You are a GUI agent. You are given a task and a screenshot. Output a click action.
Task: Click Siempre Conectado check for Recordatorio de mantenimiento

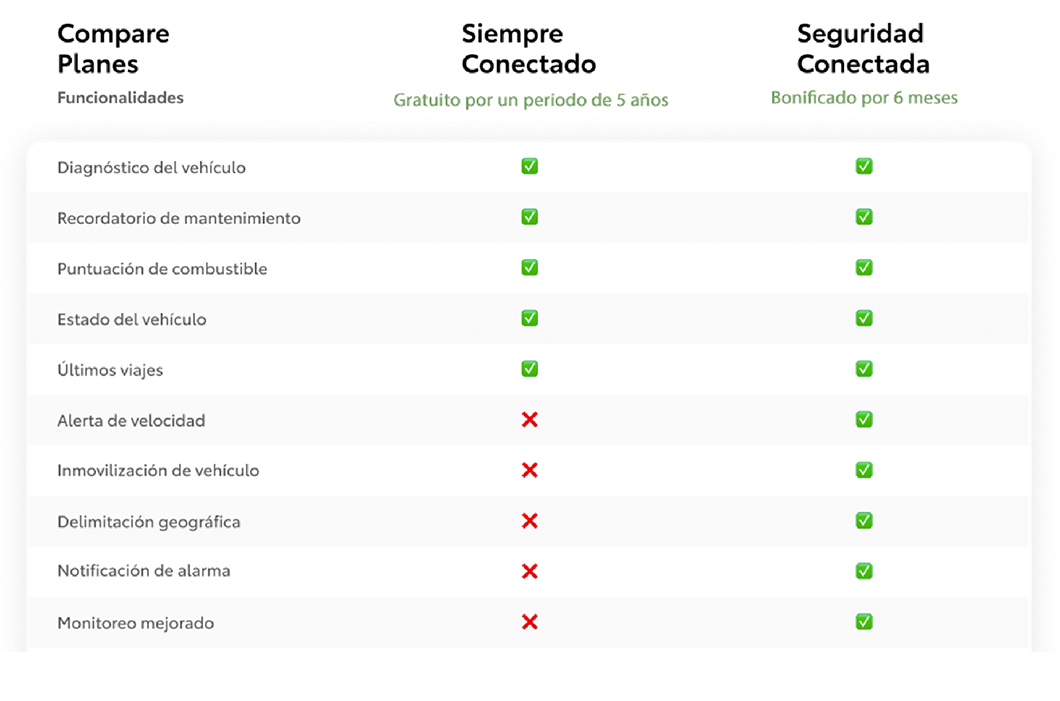(530, 217)
